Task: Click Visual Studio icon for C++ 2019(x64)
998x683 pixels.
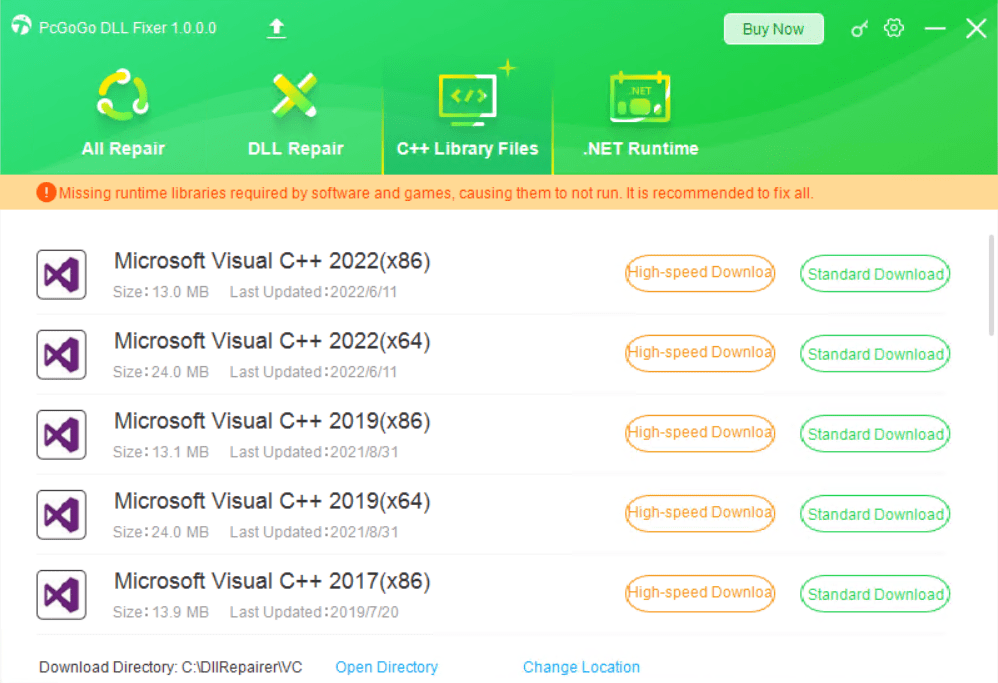Action: (x=61, y=515)
